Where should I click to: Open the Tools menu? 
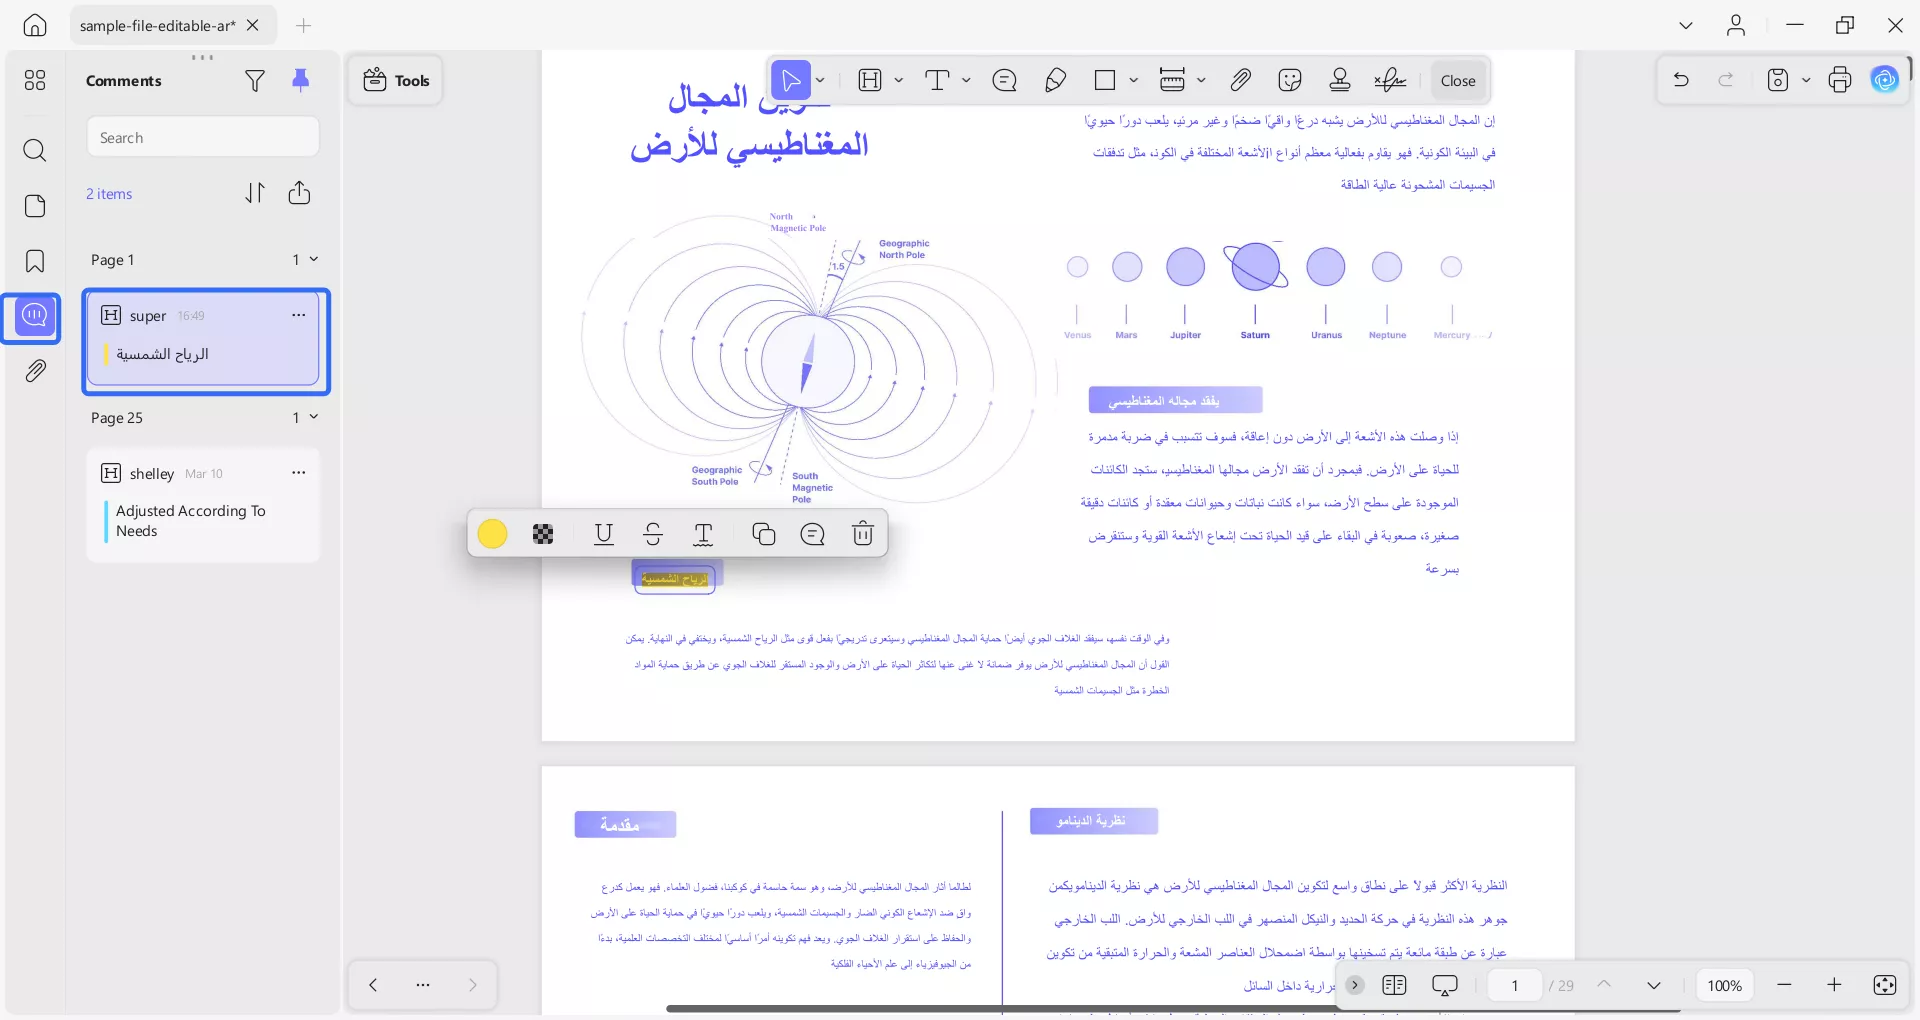(395, 80)
